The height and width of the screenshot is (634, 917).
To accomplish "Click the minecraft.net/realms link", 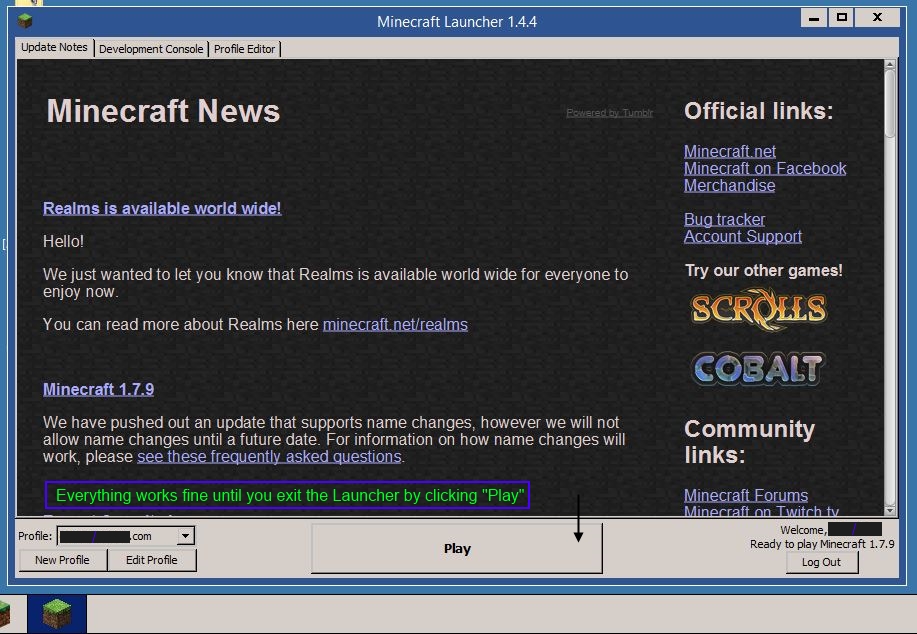I will (x=395, y=324).
